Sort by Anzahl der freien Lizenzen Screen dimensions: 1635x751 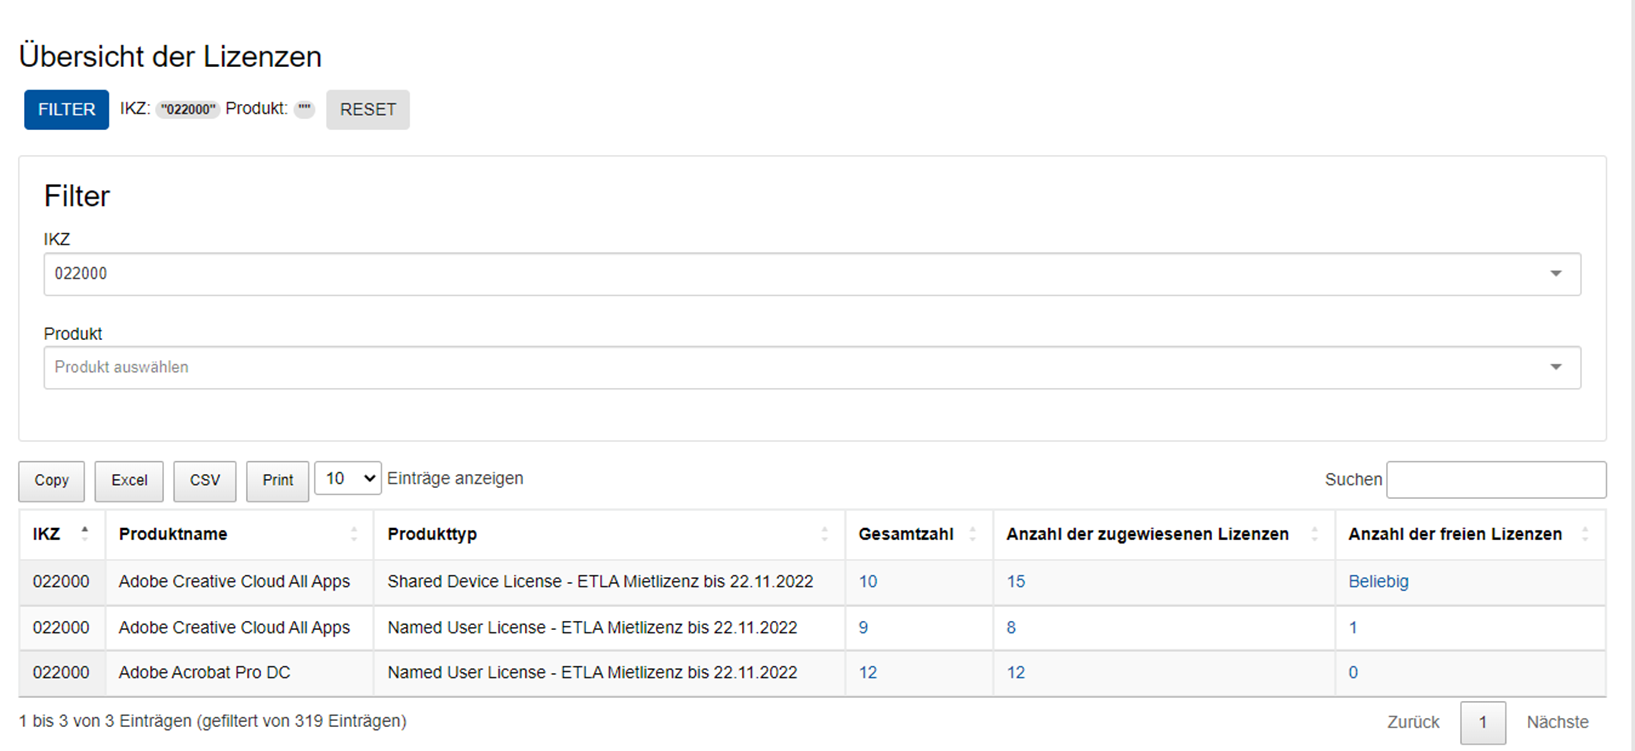click(1585, 534)
